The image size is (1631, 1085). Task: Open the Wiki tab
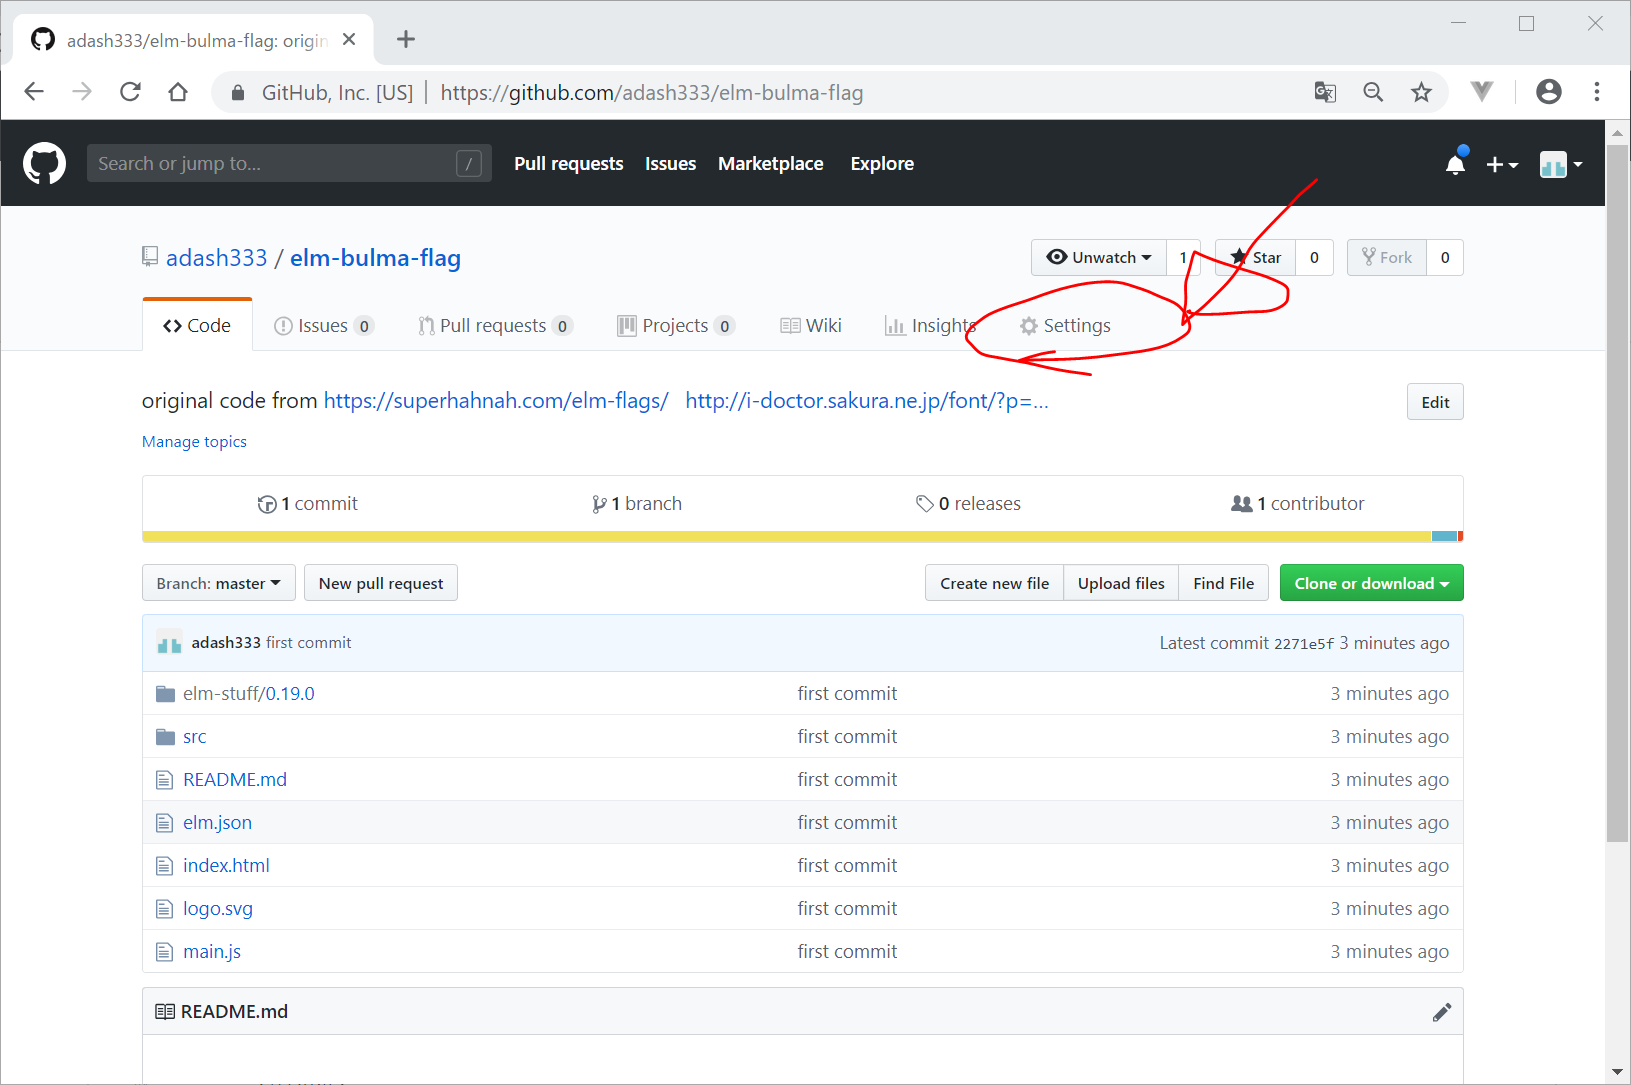point(811,326)
